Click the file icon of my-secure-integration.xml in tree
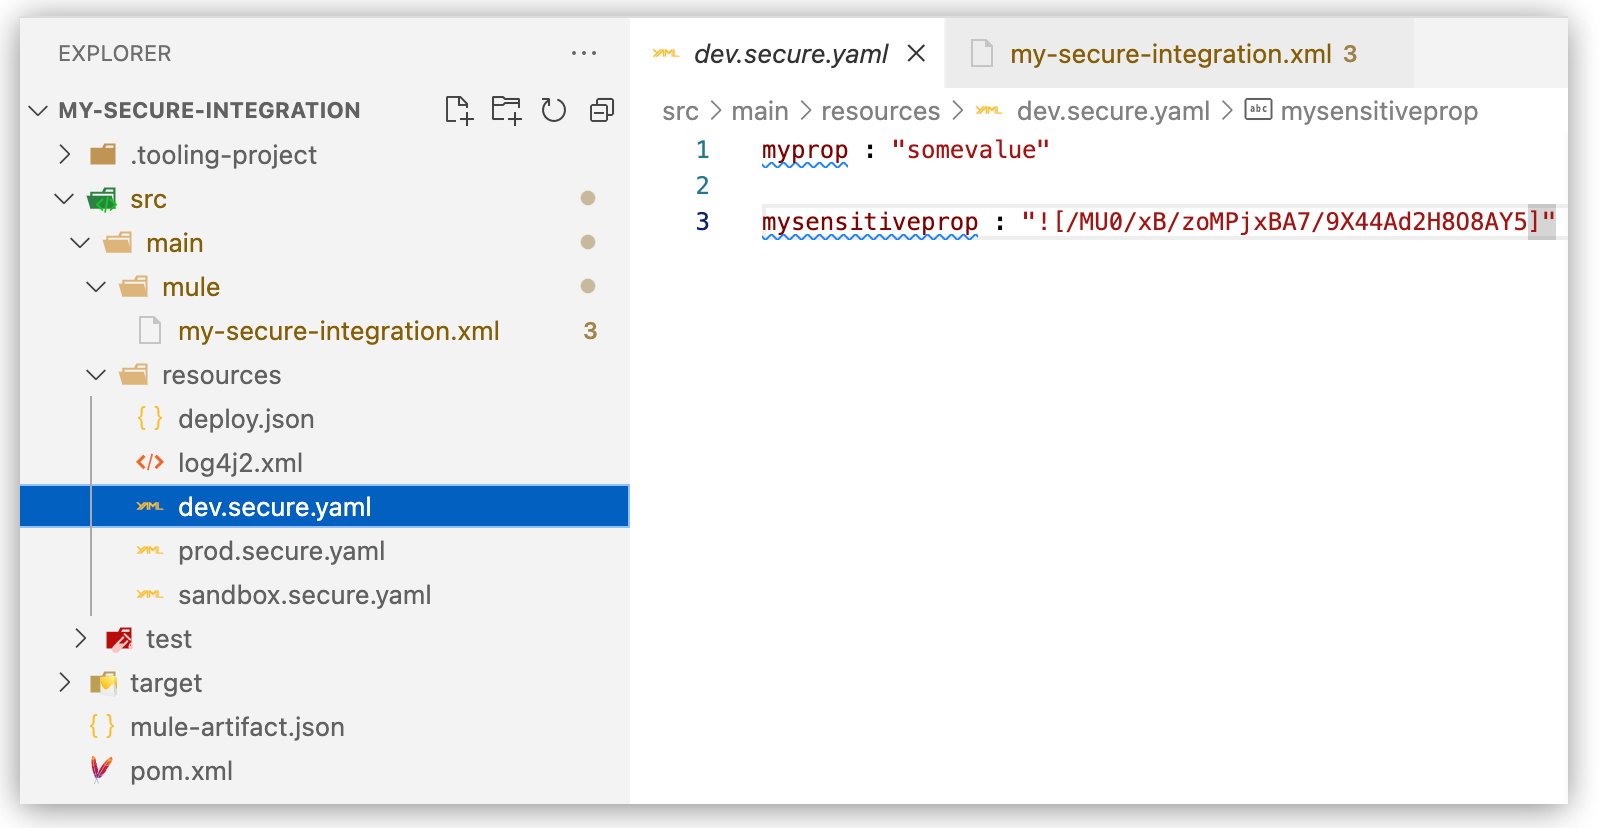Viewport: 1622px width, 828px height. 150,330
